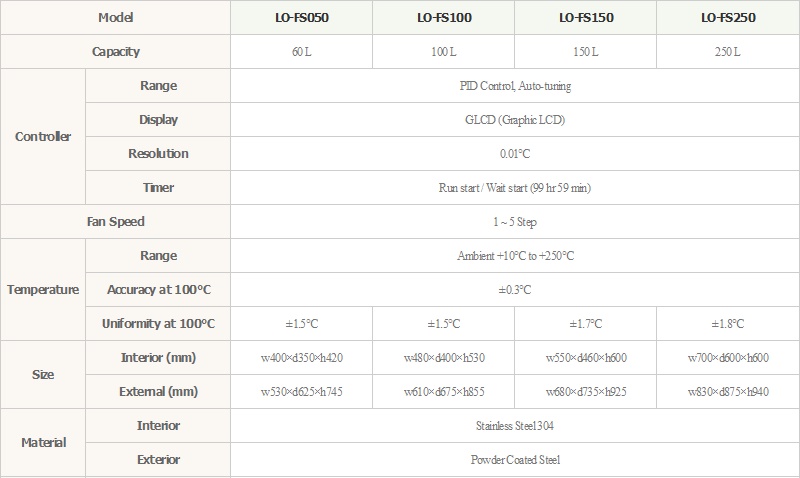The image size is (800, 478).
Task: Select the LO-FS250 model header
Action: point(727,18)
